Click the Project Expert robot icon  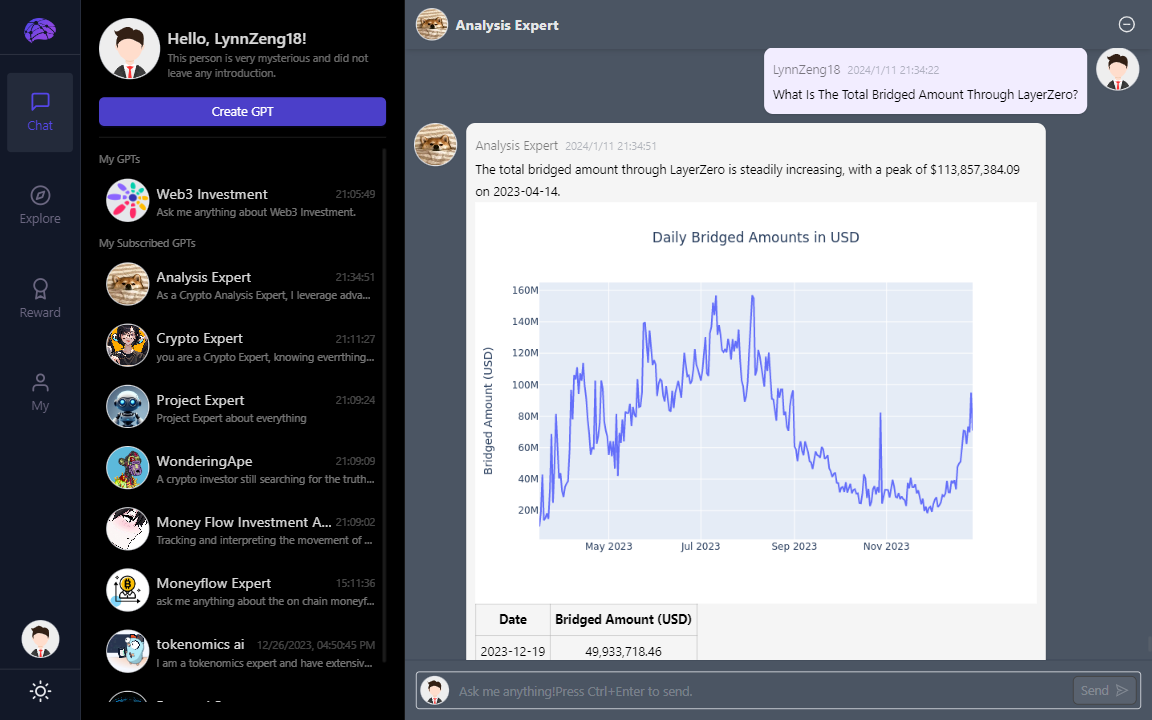click(127, 406)
